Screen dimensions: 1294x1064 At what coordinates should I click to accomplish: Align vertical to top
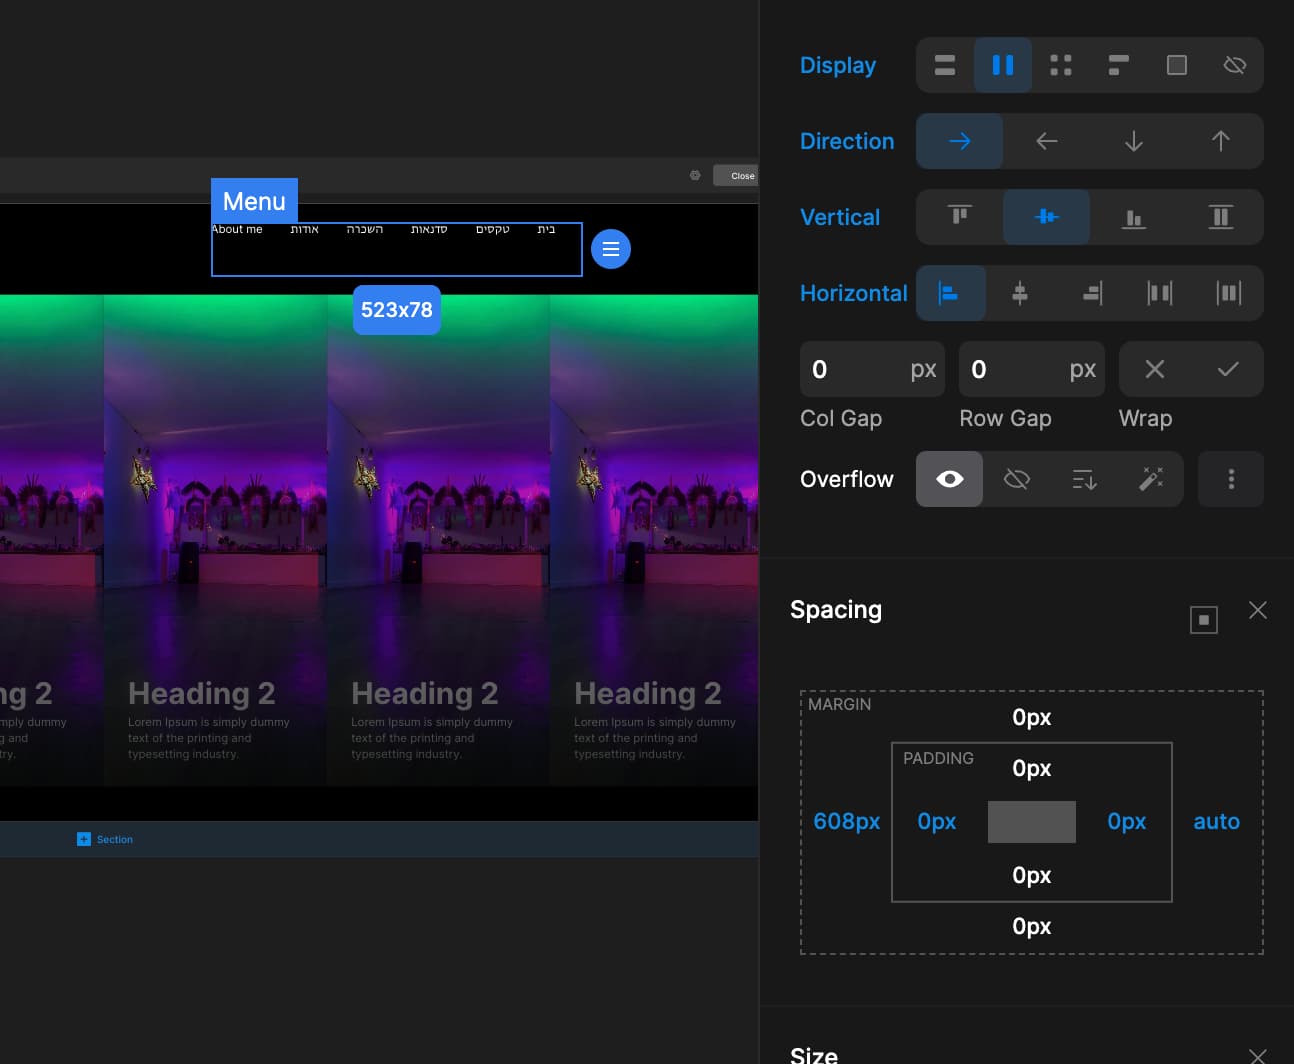coord(960,217)
